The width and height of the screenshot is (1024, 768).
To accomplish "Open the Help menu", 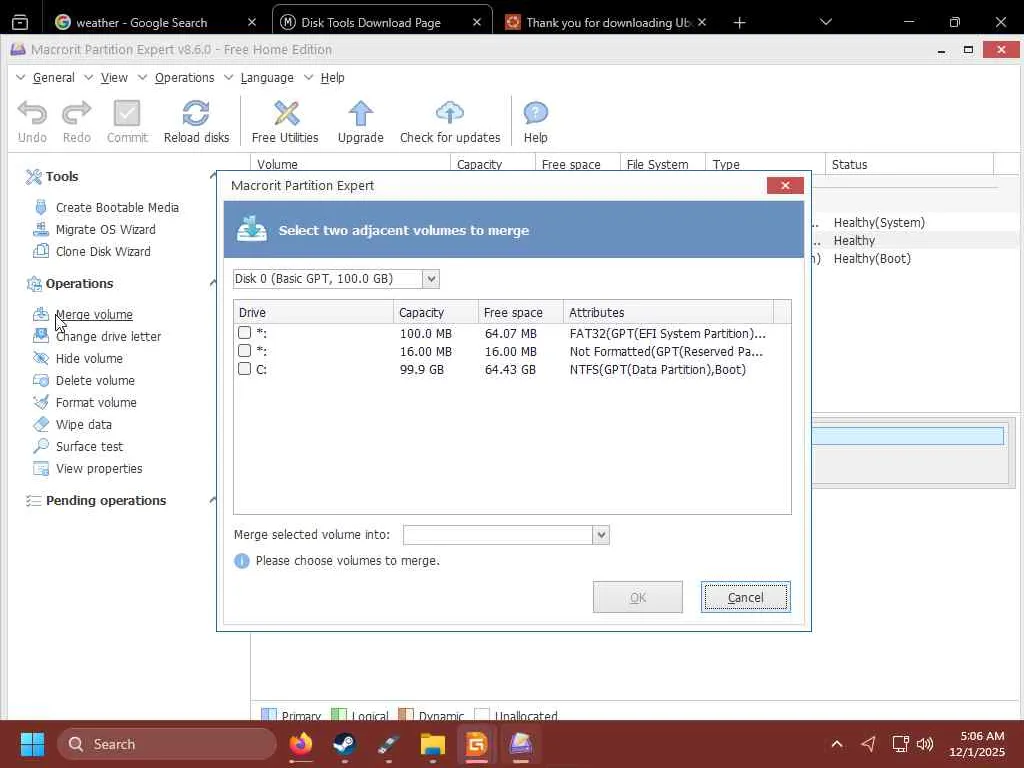I will (x=332, y=78).
